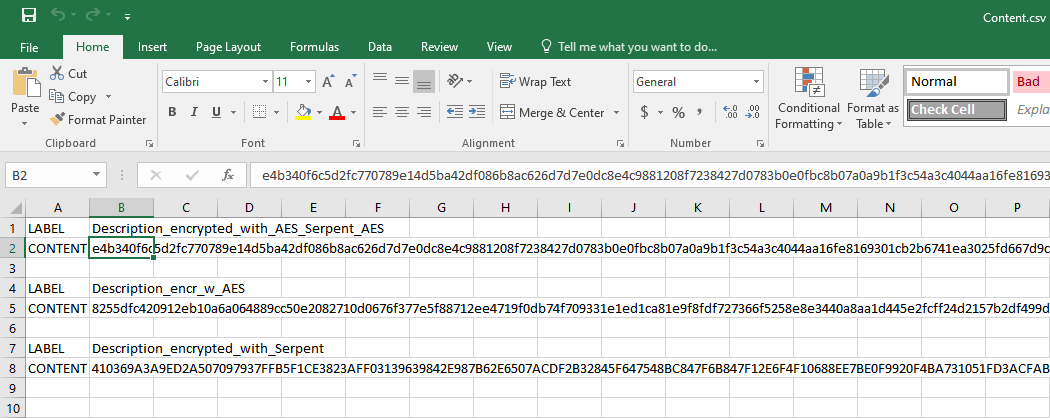The width and height of the screenshot is (1050, 418).
Task: Apply the Bad cell style
Action: (x=1031, y=82)
